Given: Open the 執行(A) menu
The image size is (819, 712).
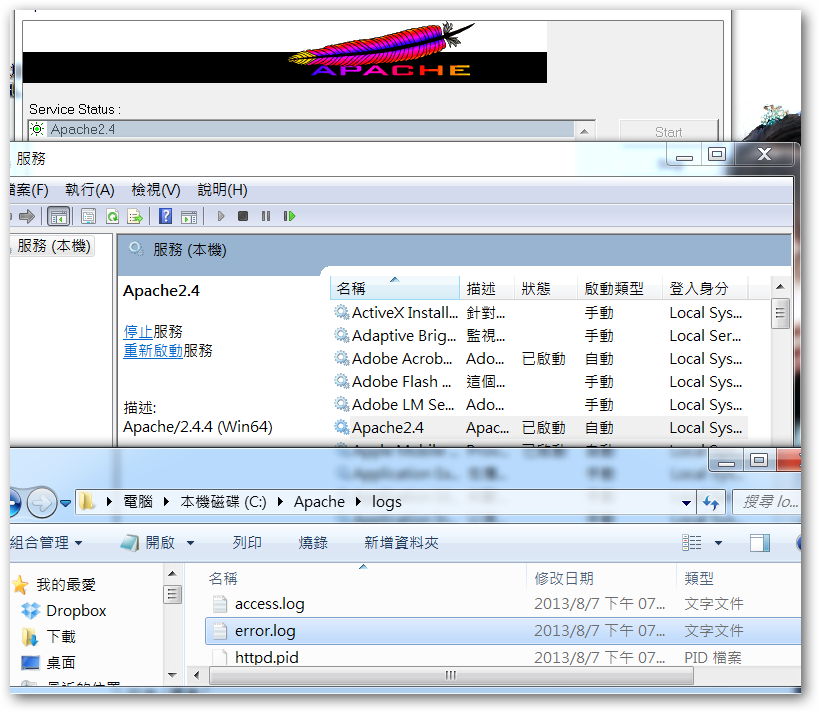Looking at the screenshot, I should click(x=90, y=190).
